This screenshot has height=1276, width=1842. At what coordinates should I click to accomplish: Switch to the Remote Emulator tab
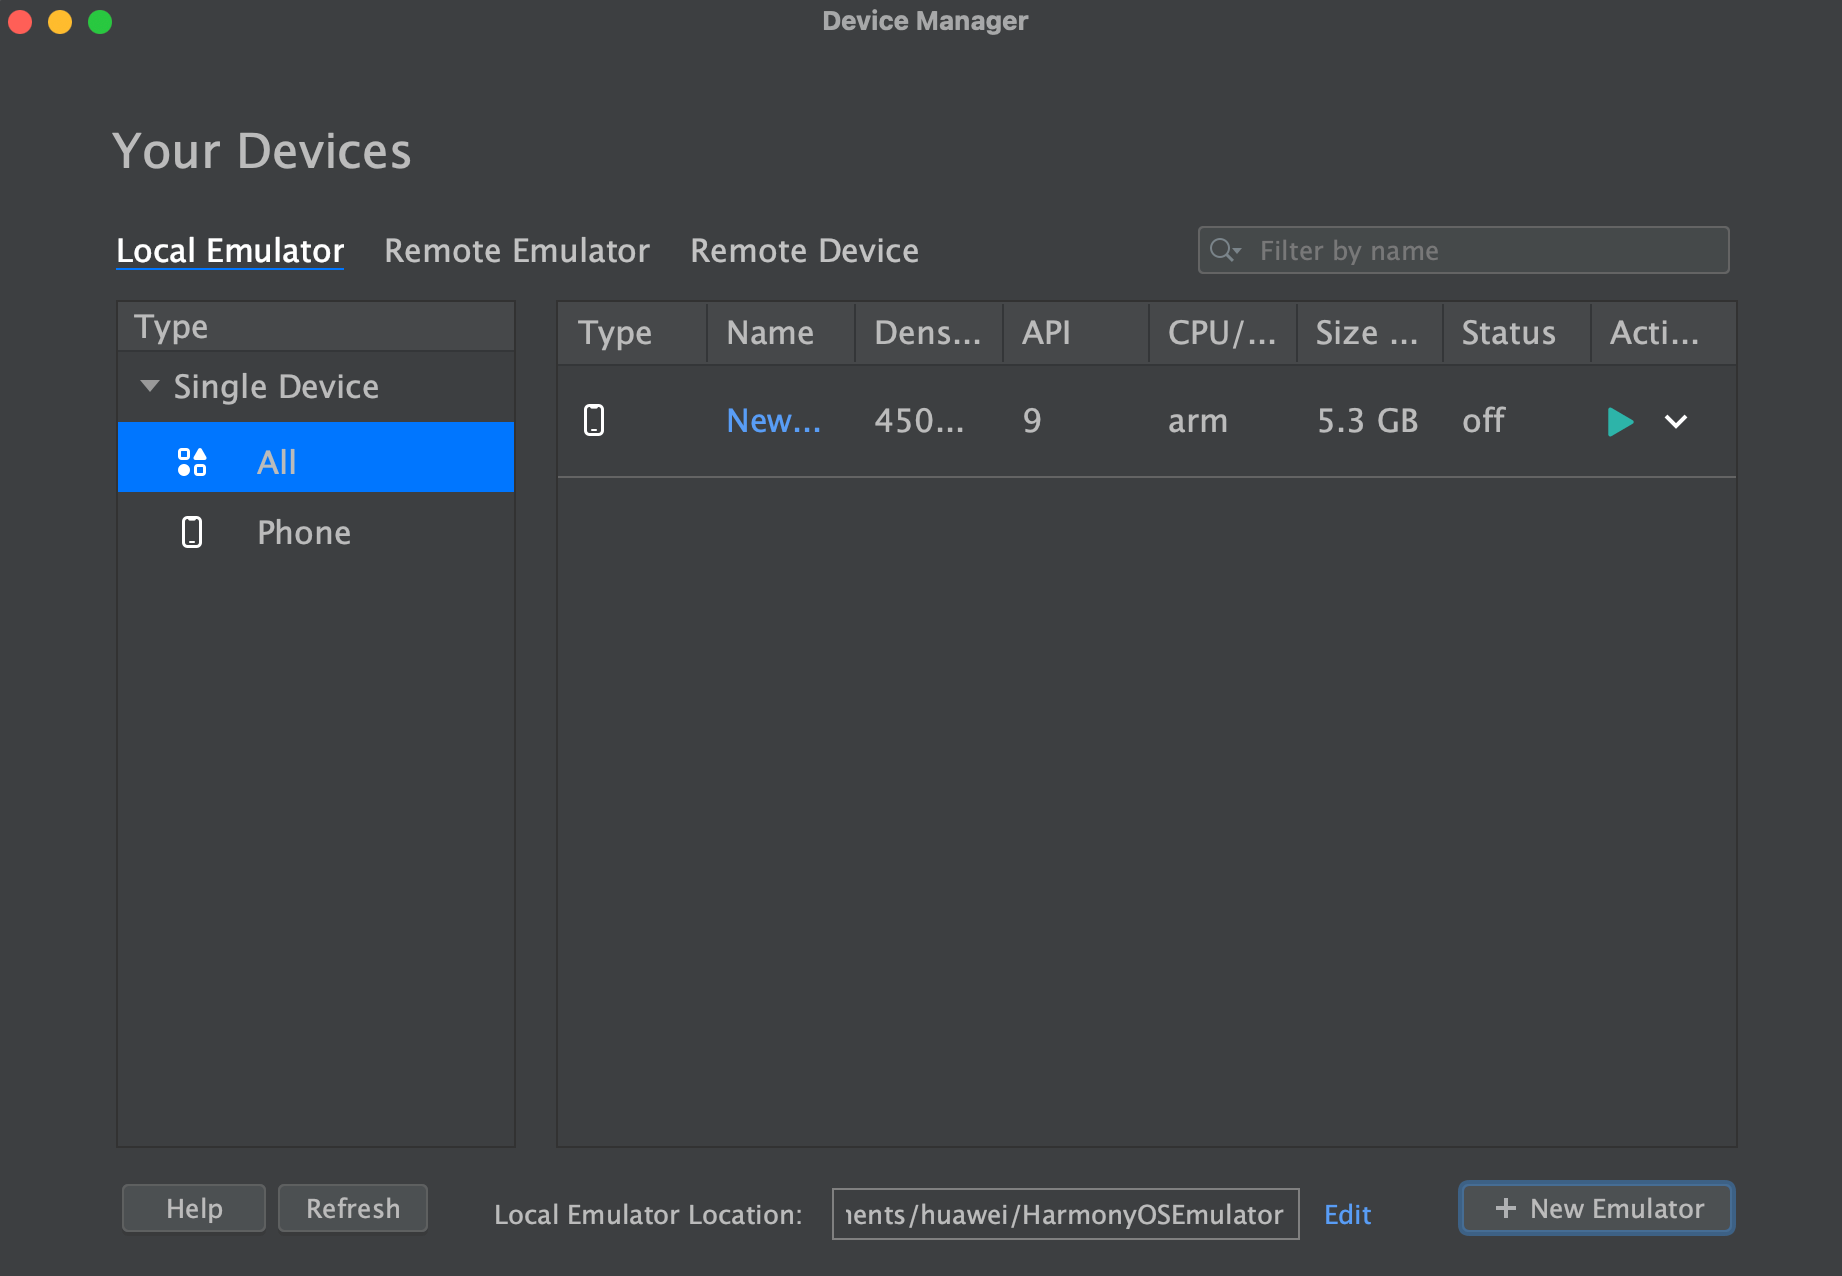517,250
